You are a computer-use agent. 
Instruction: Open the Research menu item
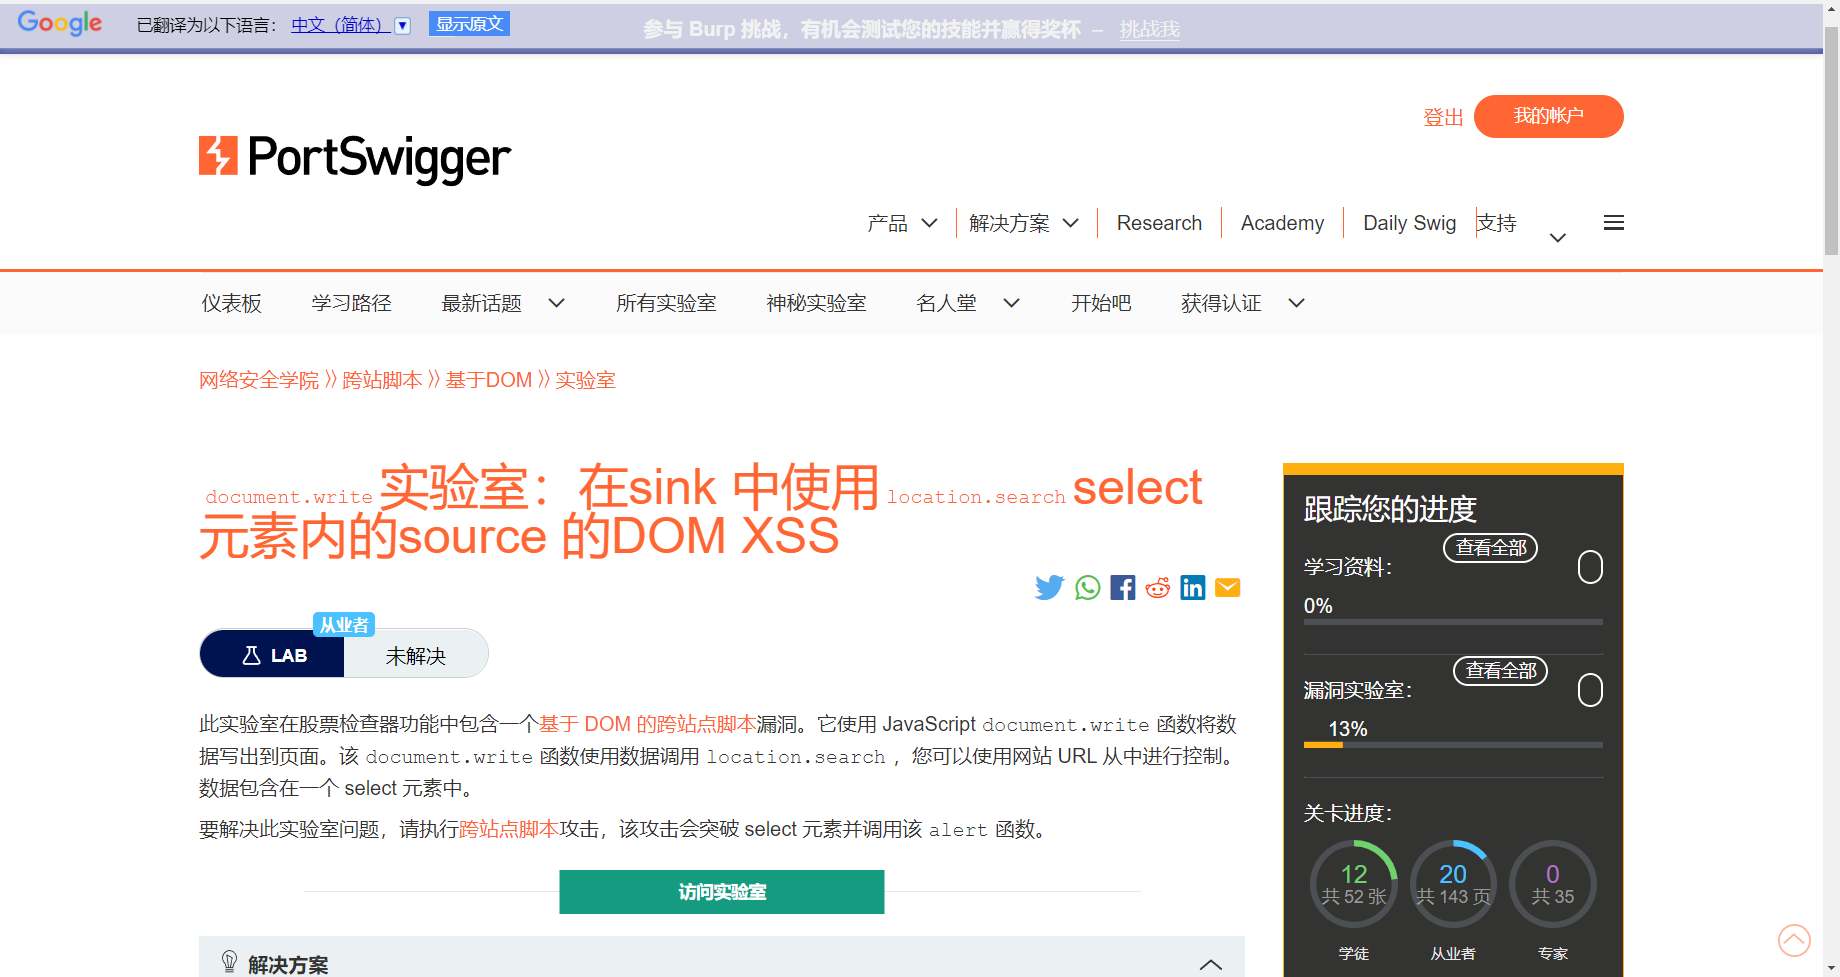click(1159, 222)
